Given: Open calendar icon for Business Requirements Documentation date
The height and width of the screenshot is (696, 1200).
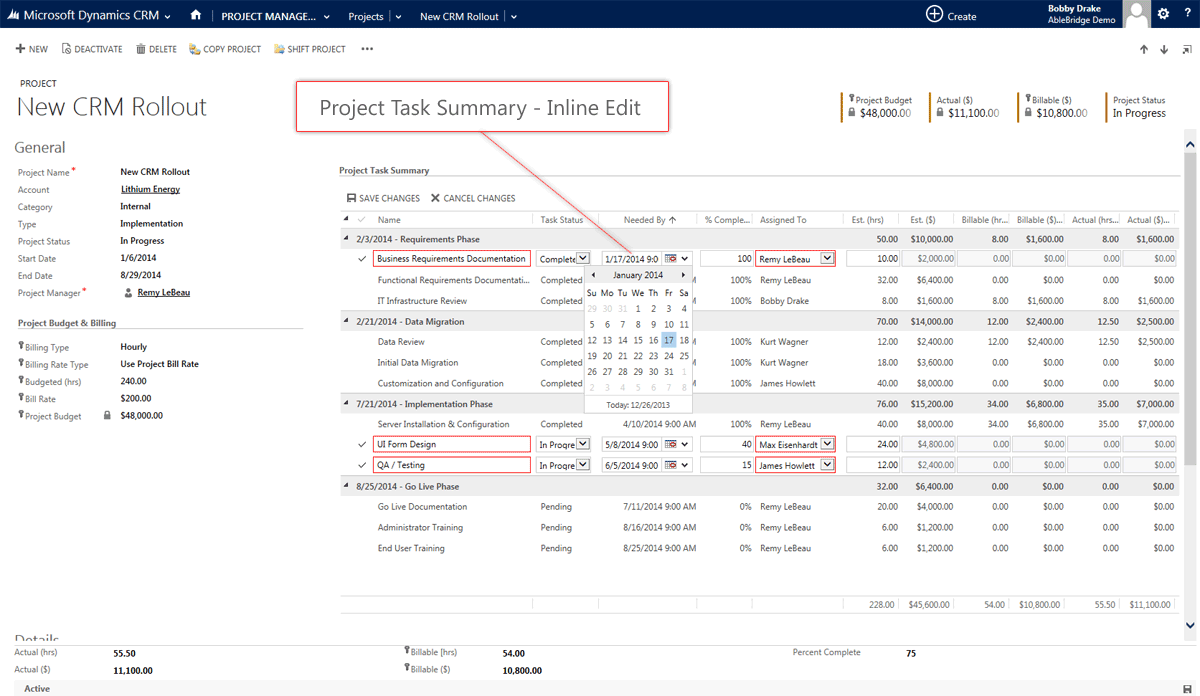Looking at the screenshot, I should [672, 259].
